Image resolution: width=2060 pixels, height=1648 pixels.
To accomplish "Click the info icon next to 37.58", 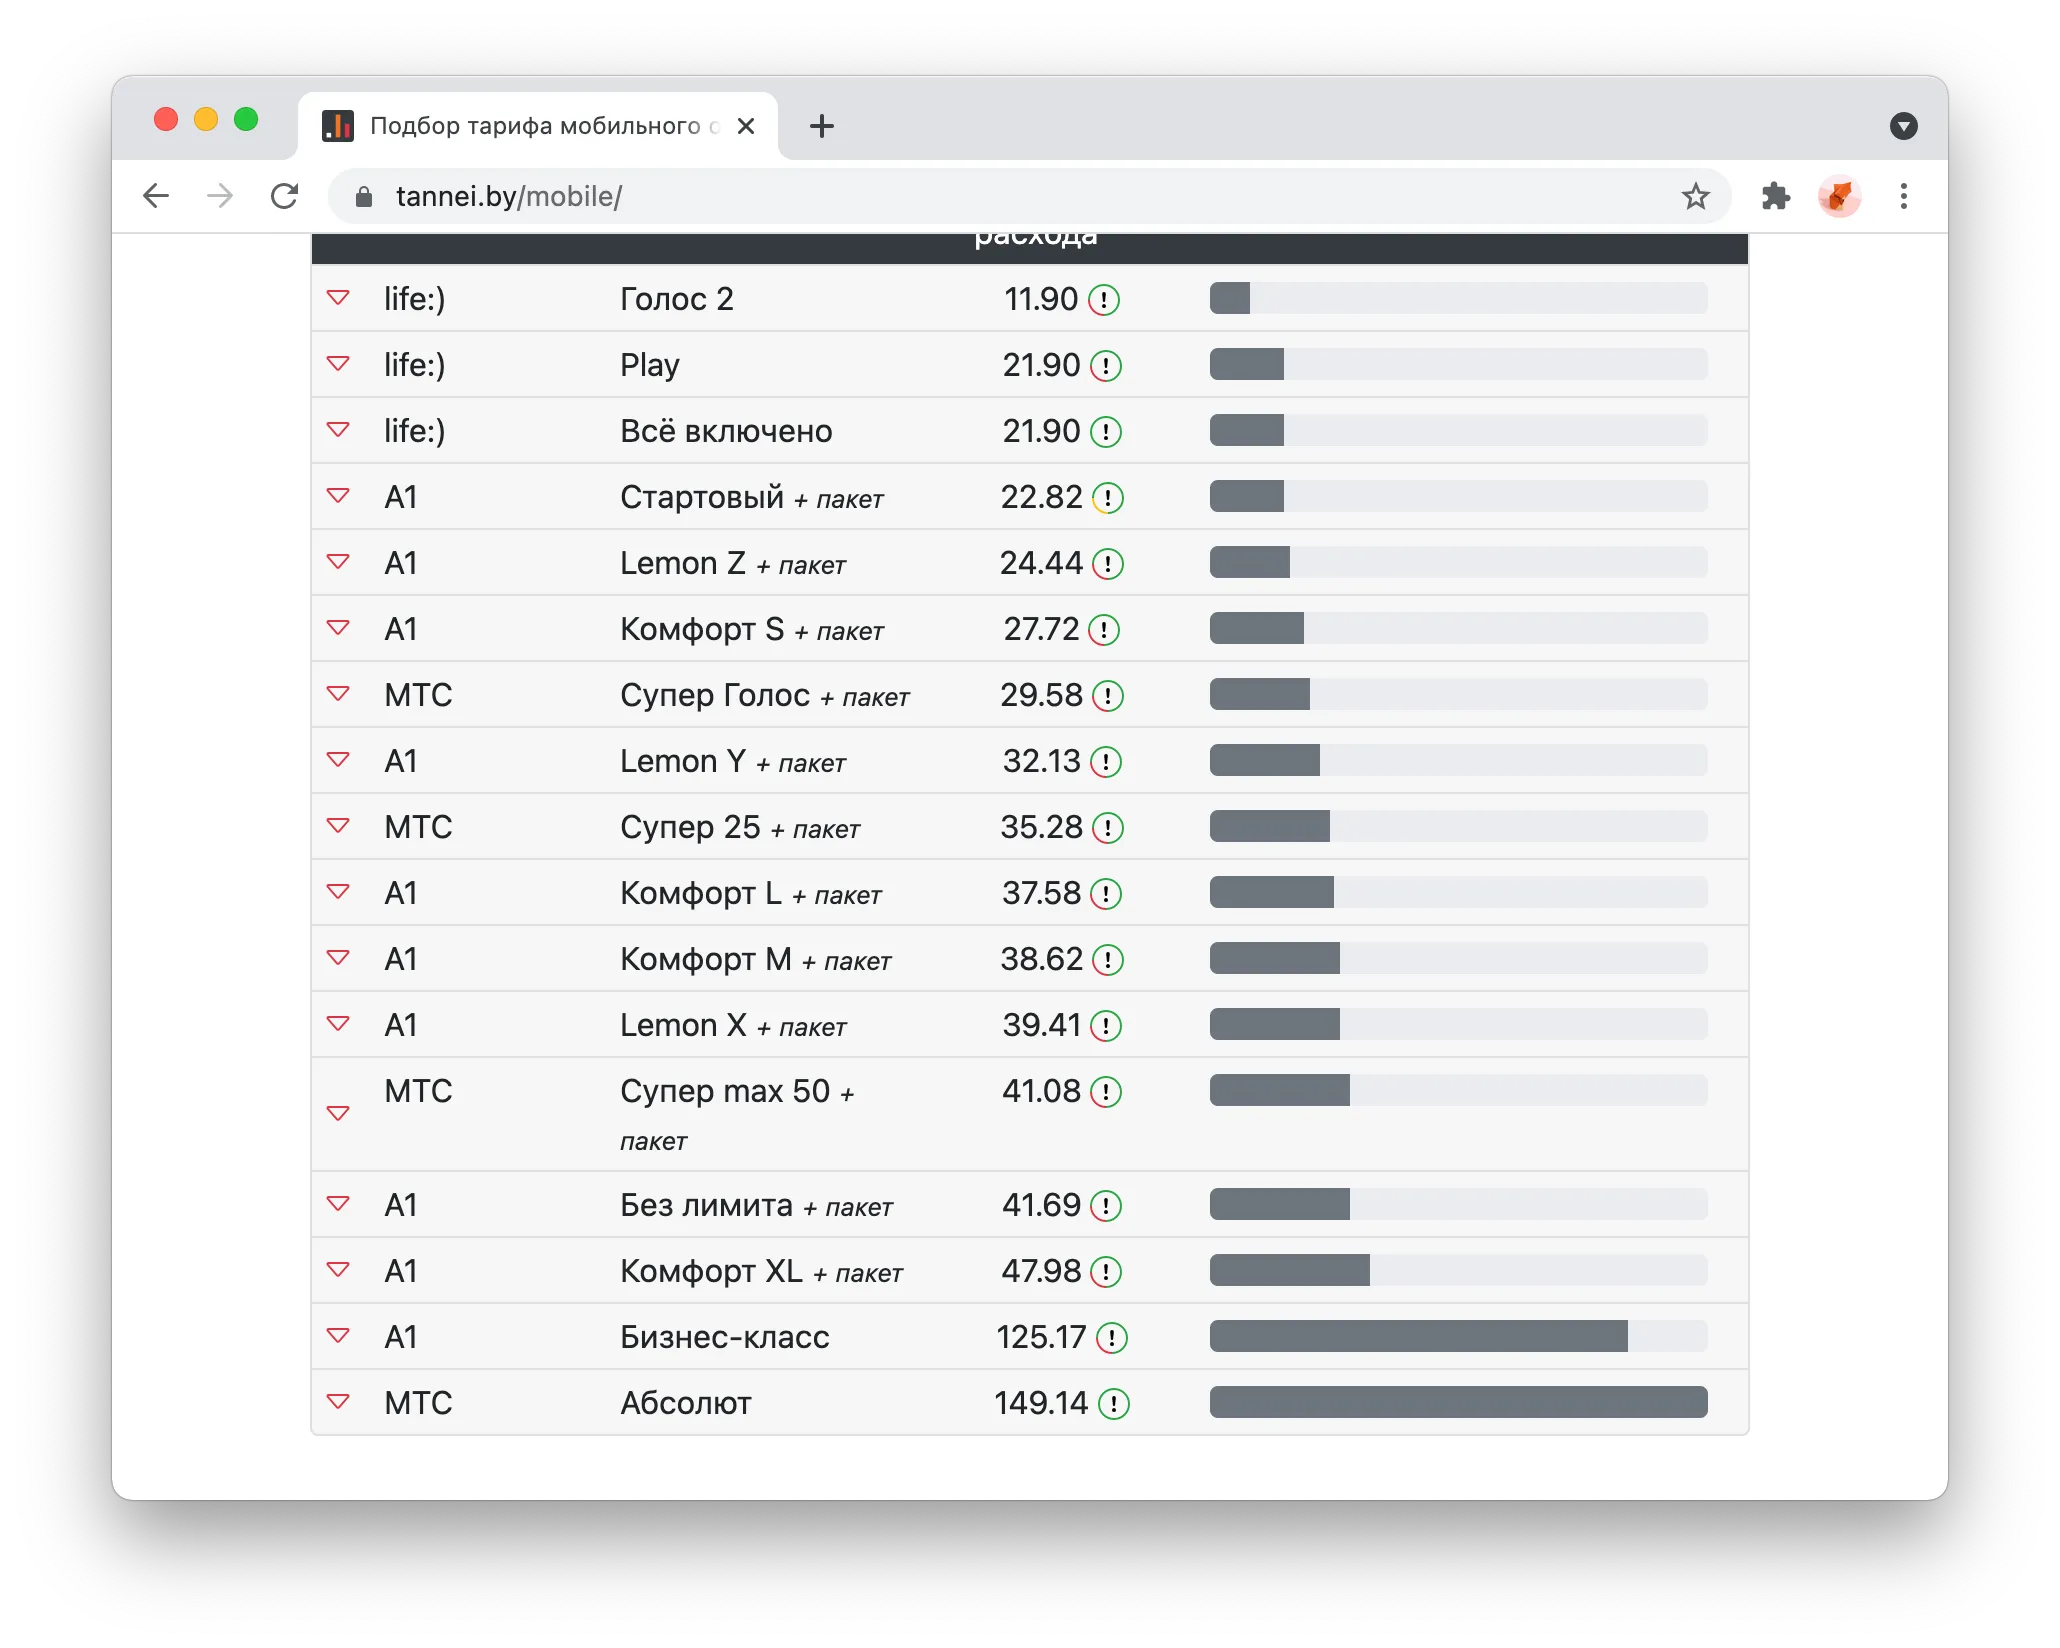I will point(1105,893).
